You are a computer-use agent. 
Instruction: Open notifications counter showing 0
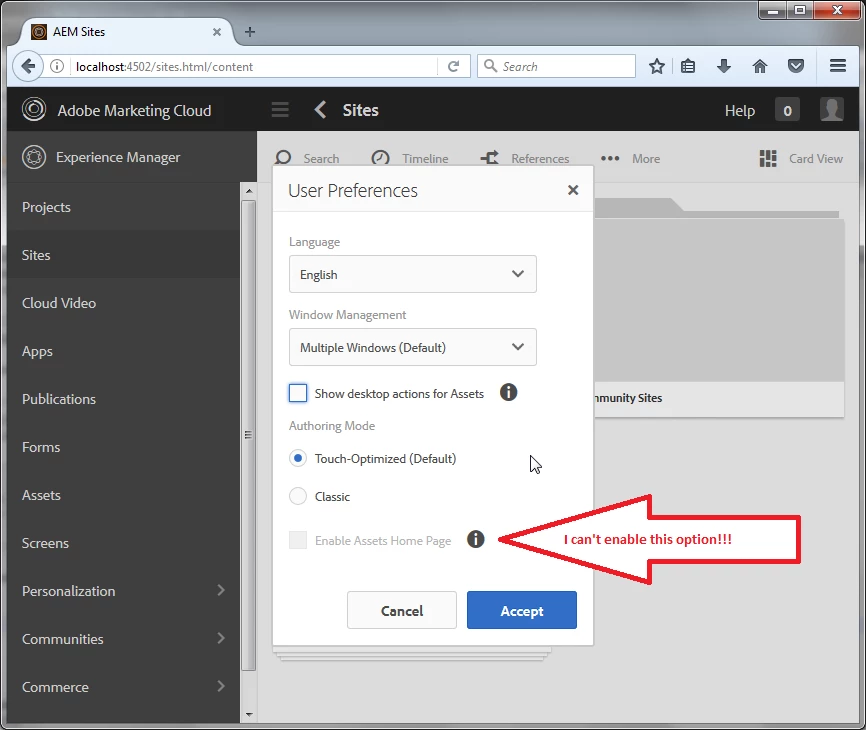click(787, 110)
